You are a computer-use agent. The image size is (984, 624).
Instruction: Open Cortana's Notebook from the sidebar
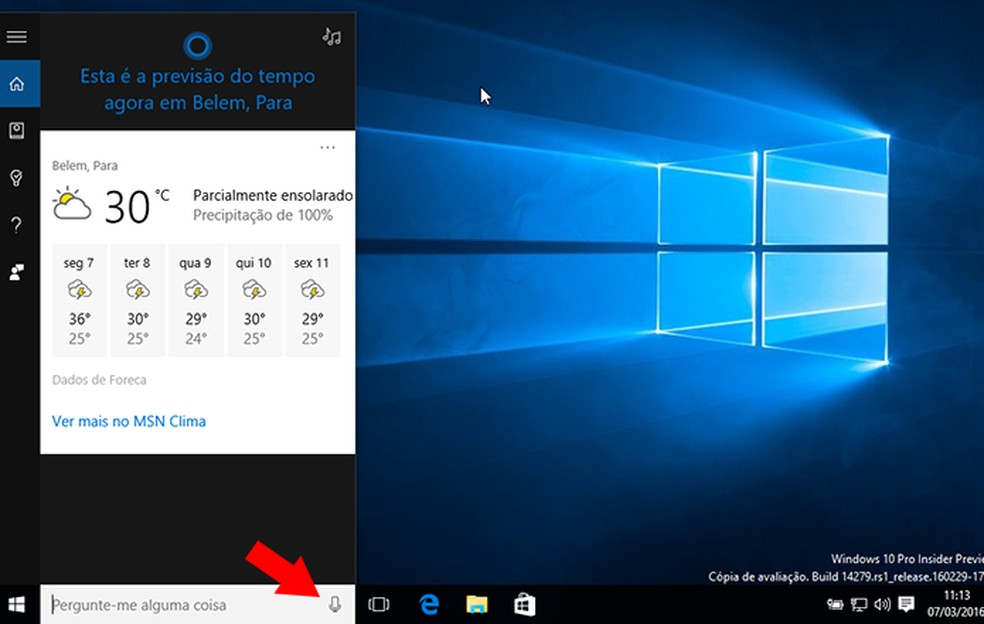(17, 130)
